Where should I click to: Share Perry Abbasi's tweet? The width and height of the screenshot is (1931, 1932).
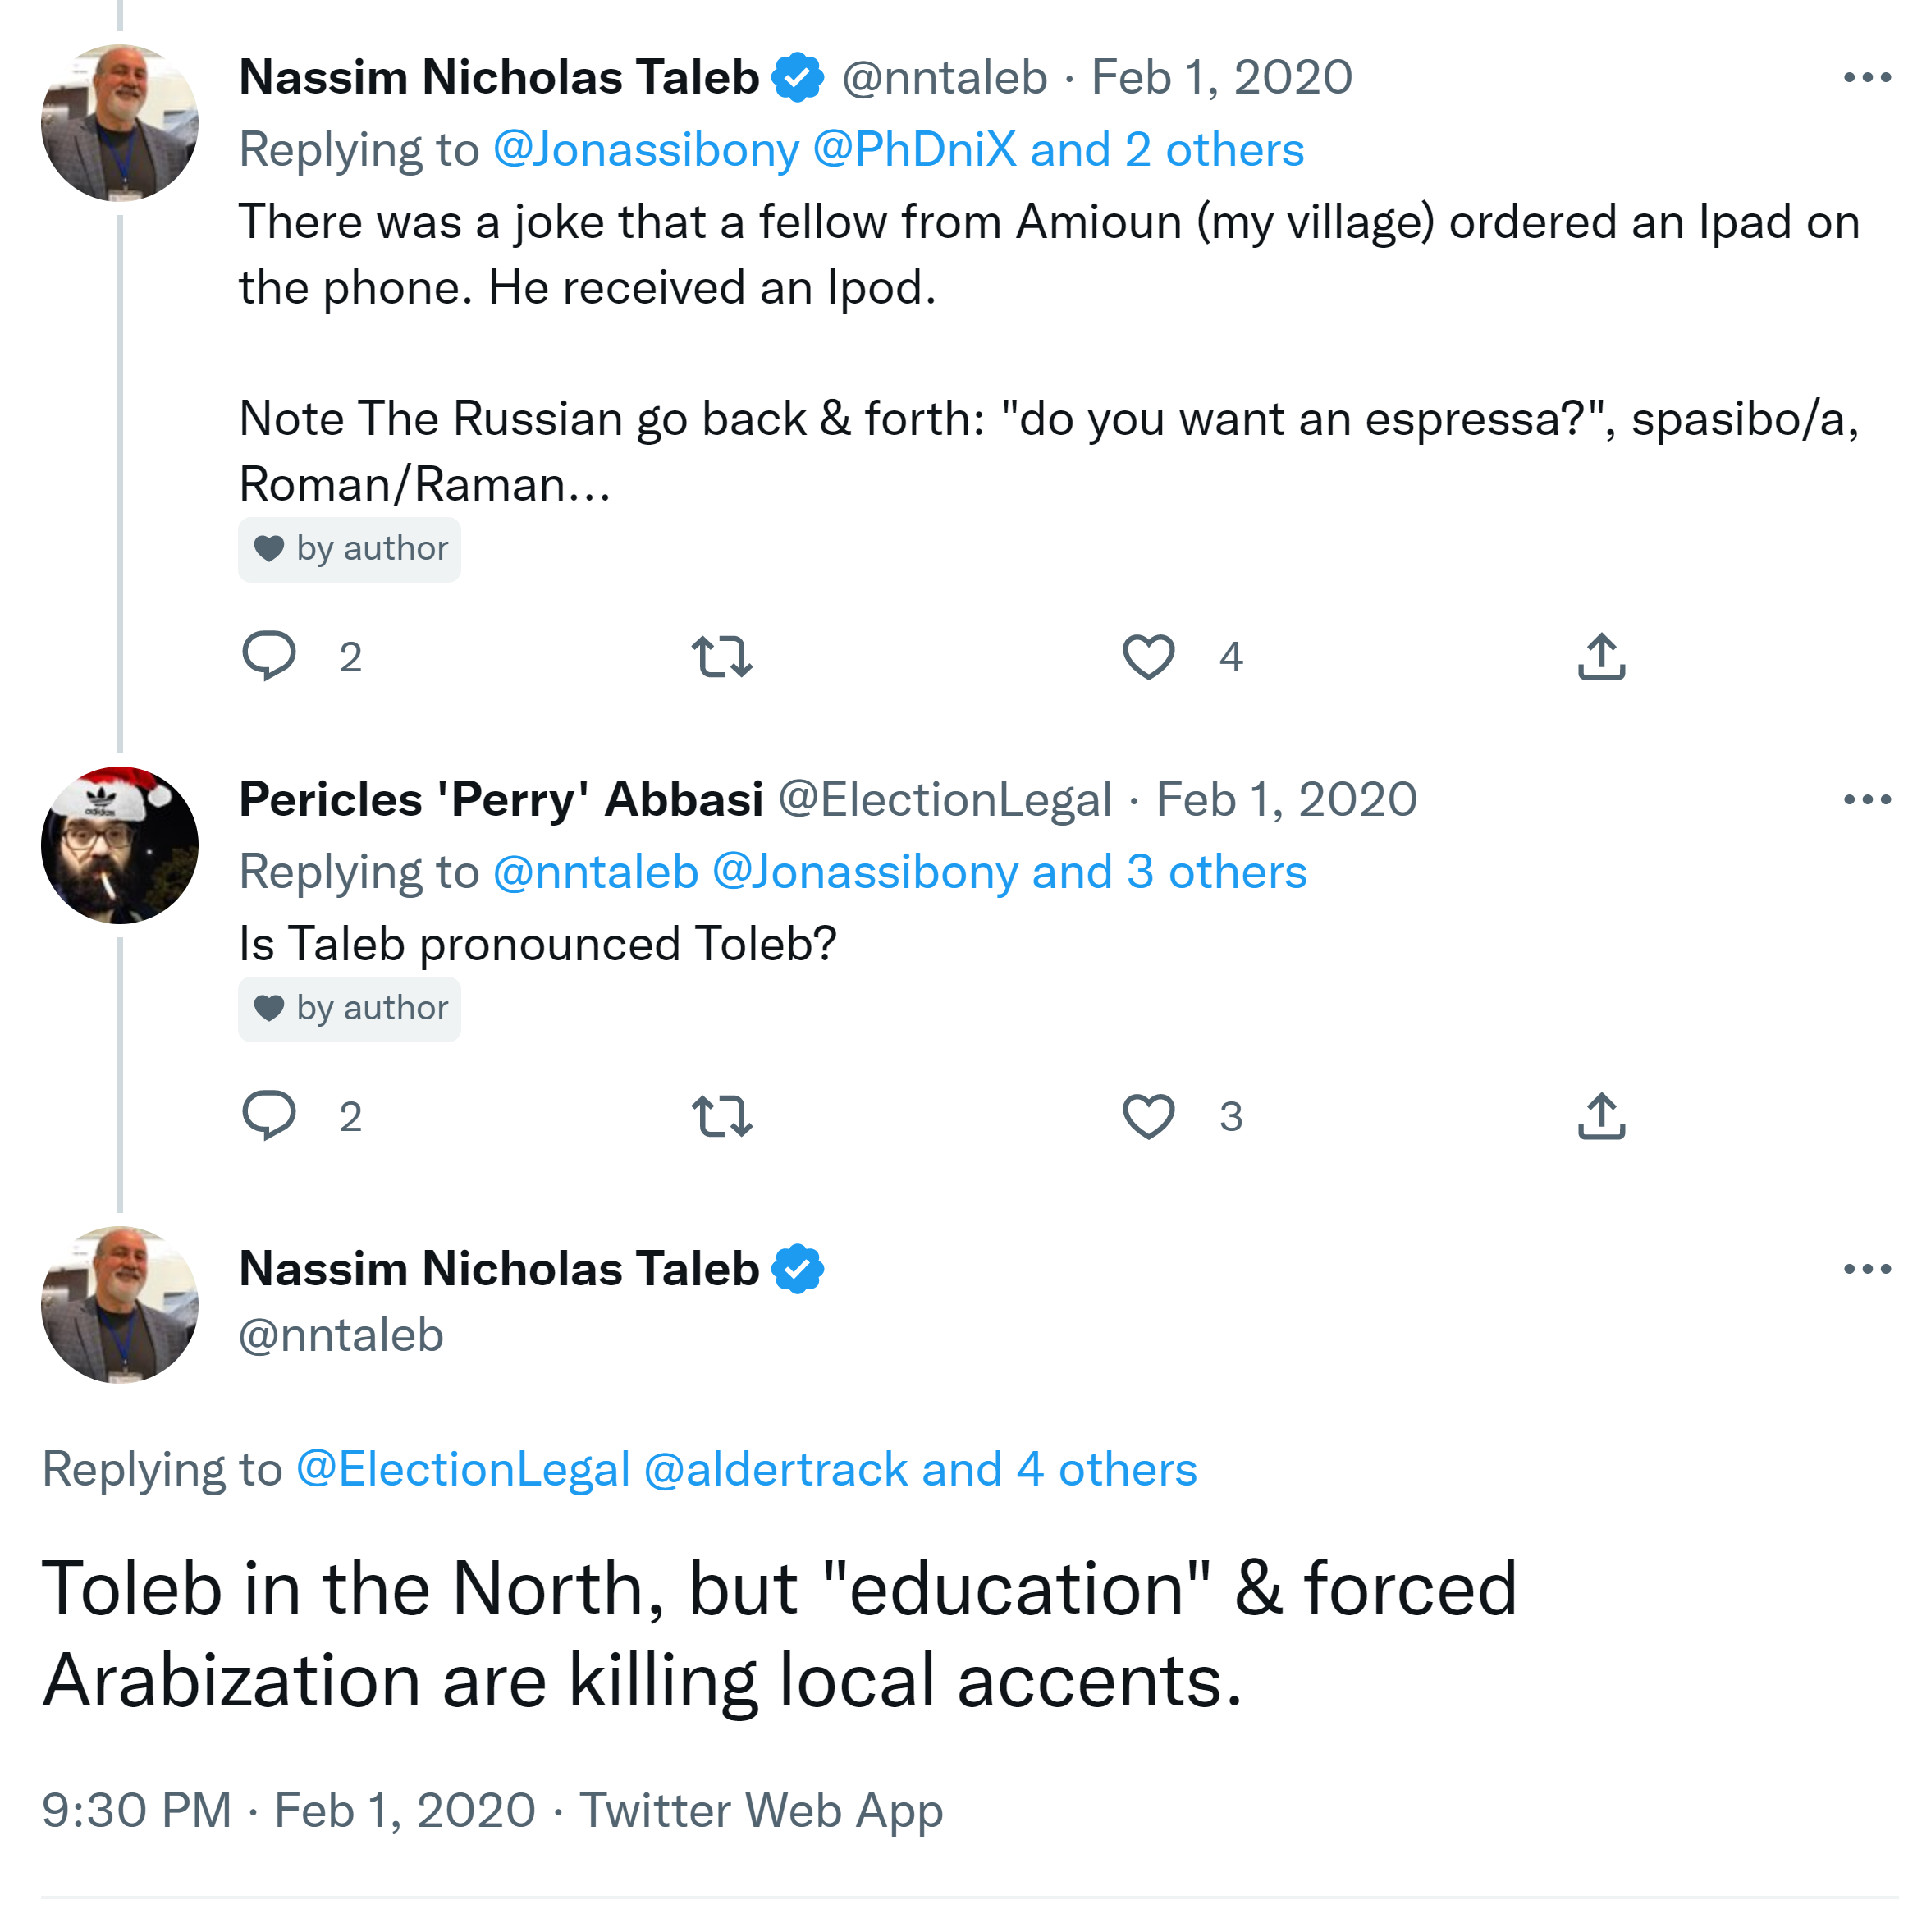(x=1601, y=1115)
